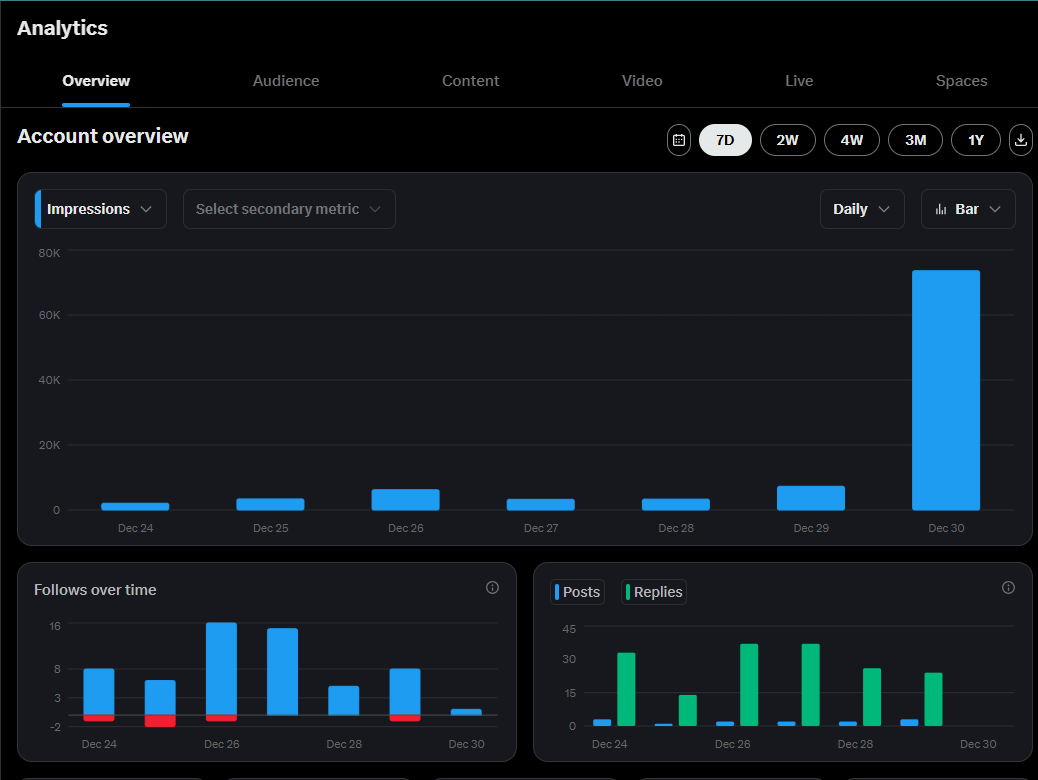The height and width of the screenshot is (780, 1038).
Task: Click the Dec 24 blue posts bar
Action: pyautogui.click(x=602, y=722)
